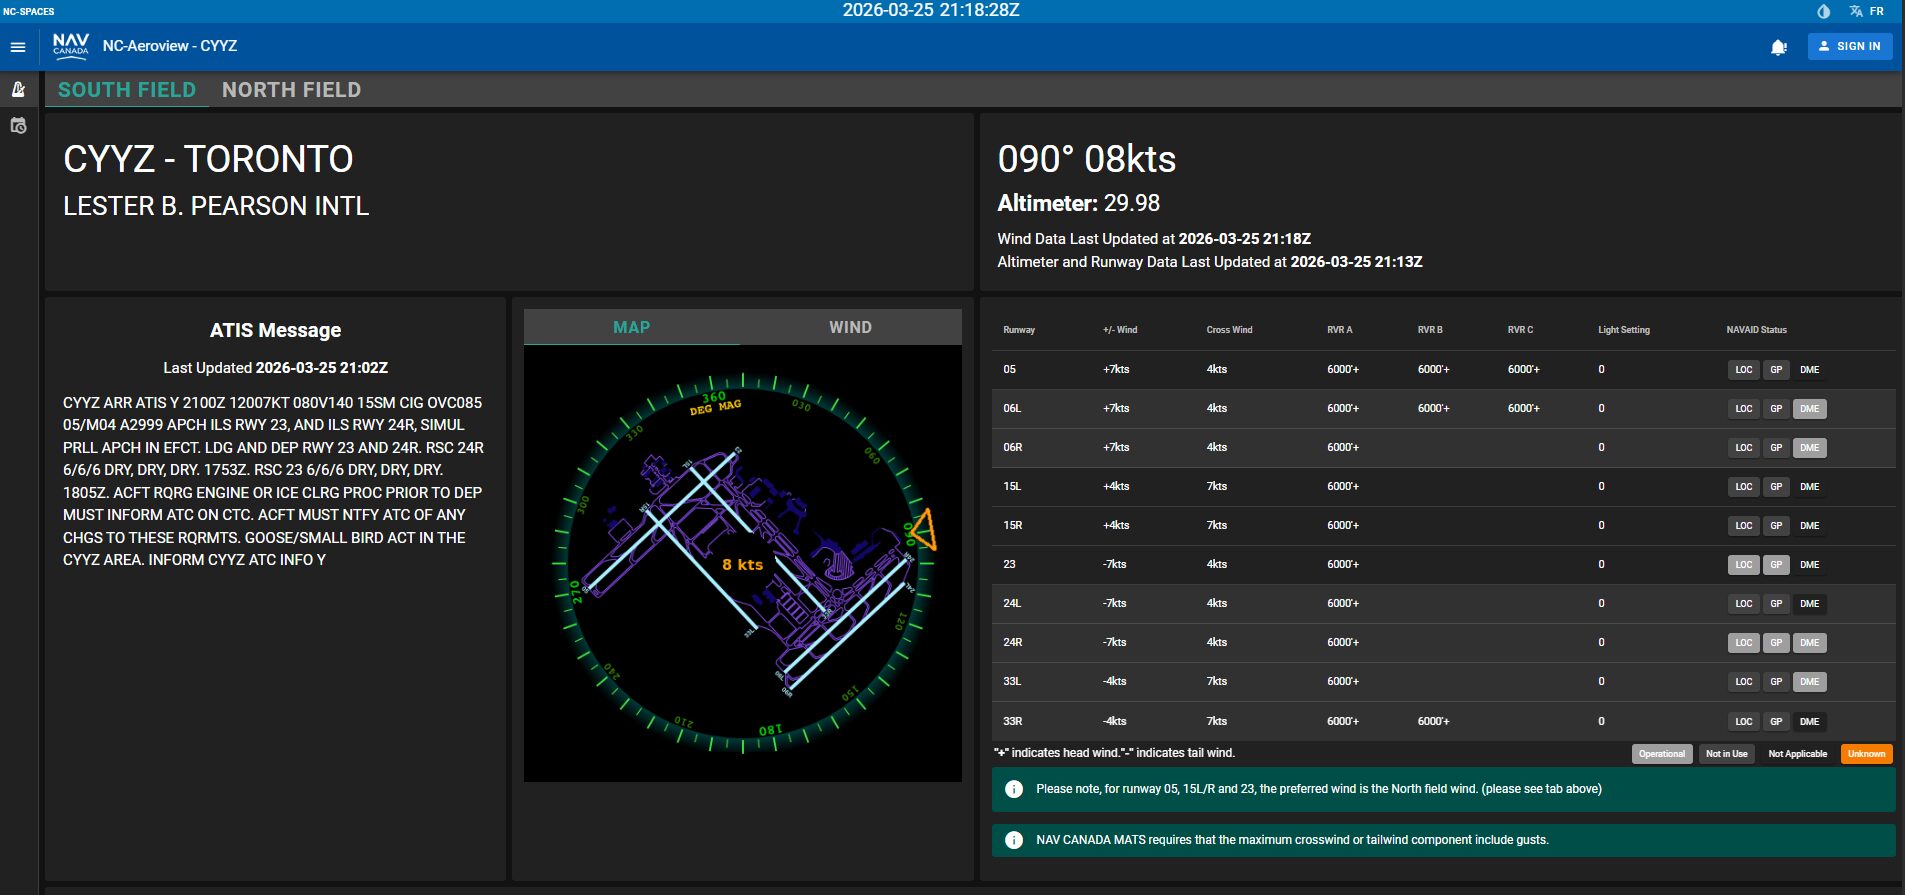The height and width of the screenshot is (895, 1905).
Task: Click the RVR A column header
Action: 1340,330
